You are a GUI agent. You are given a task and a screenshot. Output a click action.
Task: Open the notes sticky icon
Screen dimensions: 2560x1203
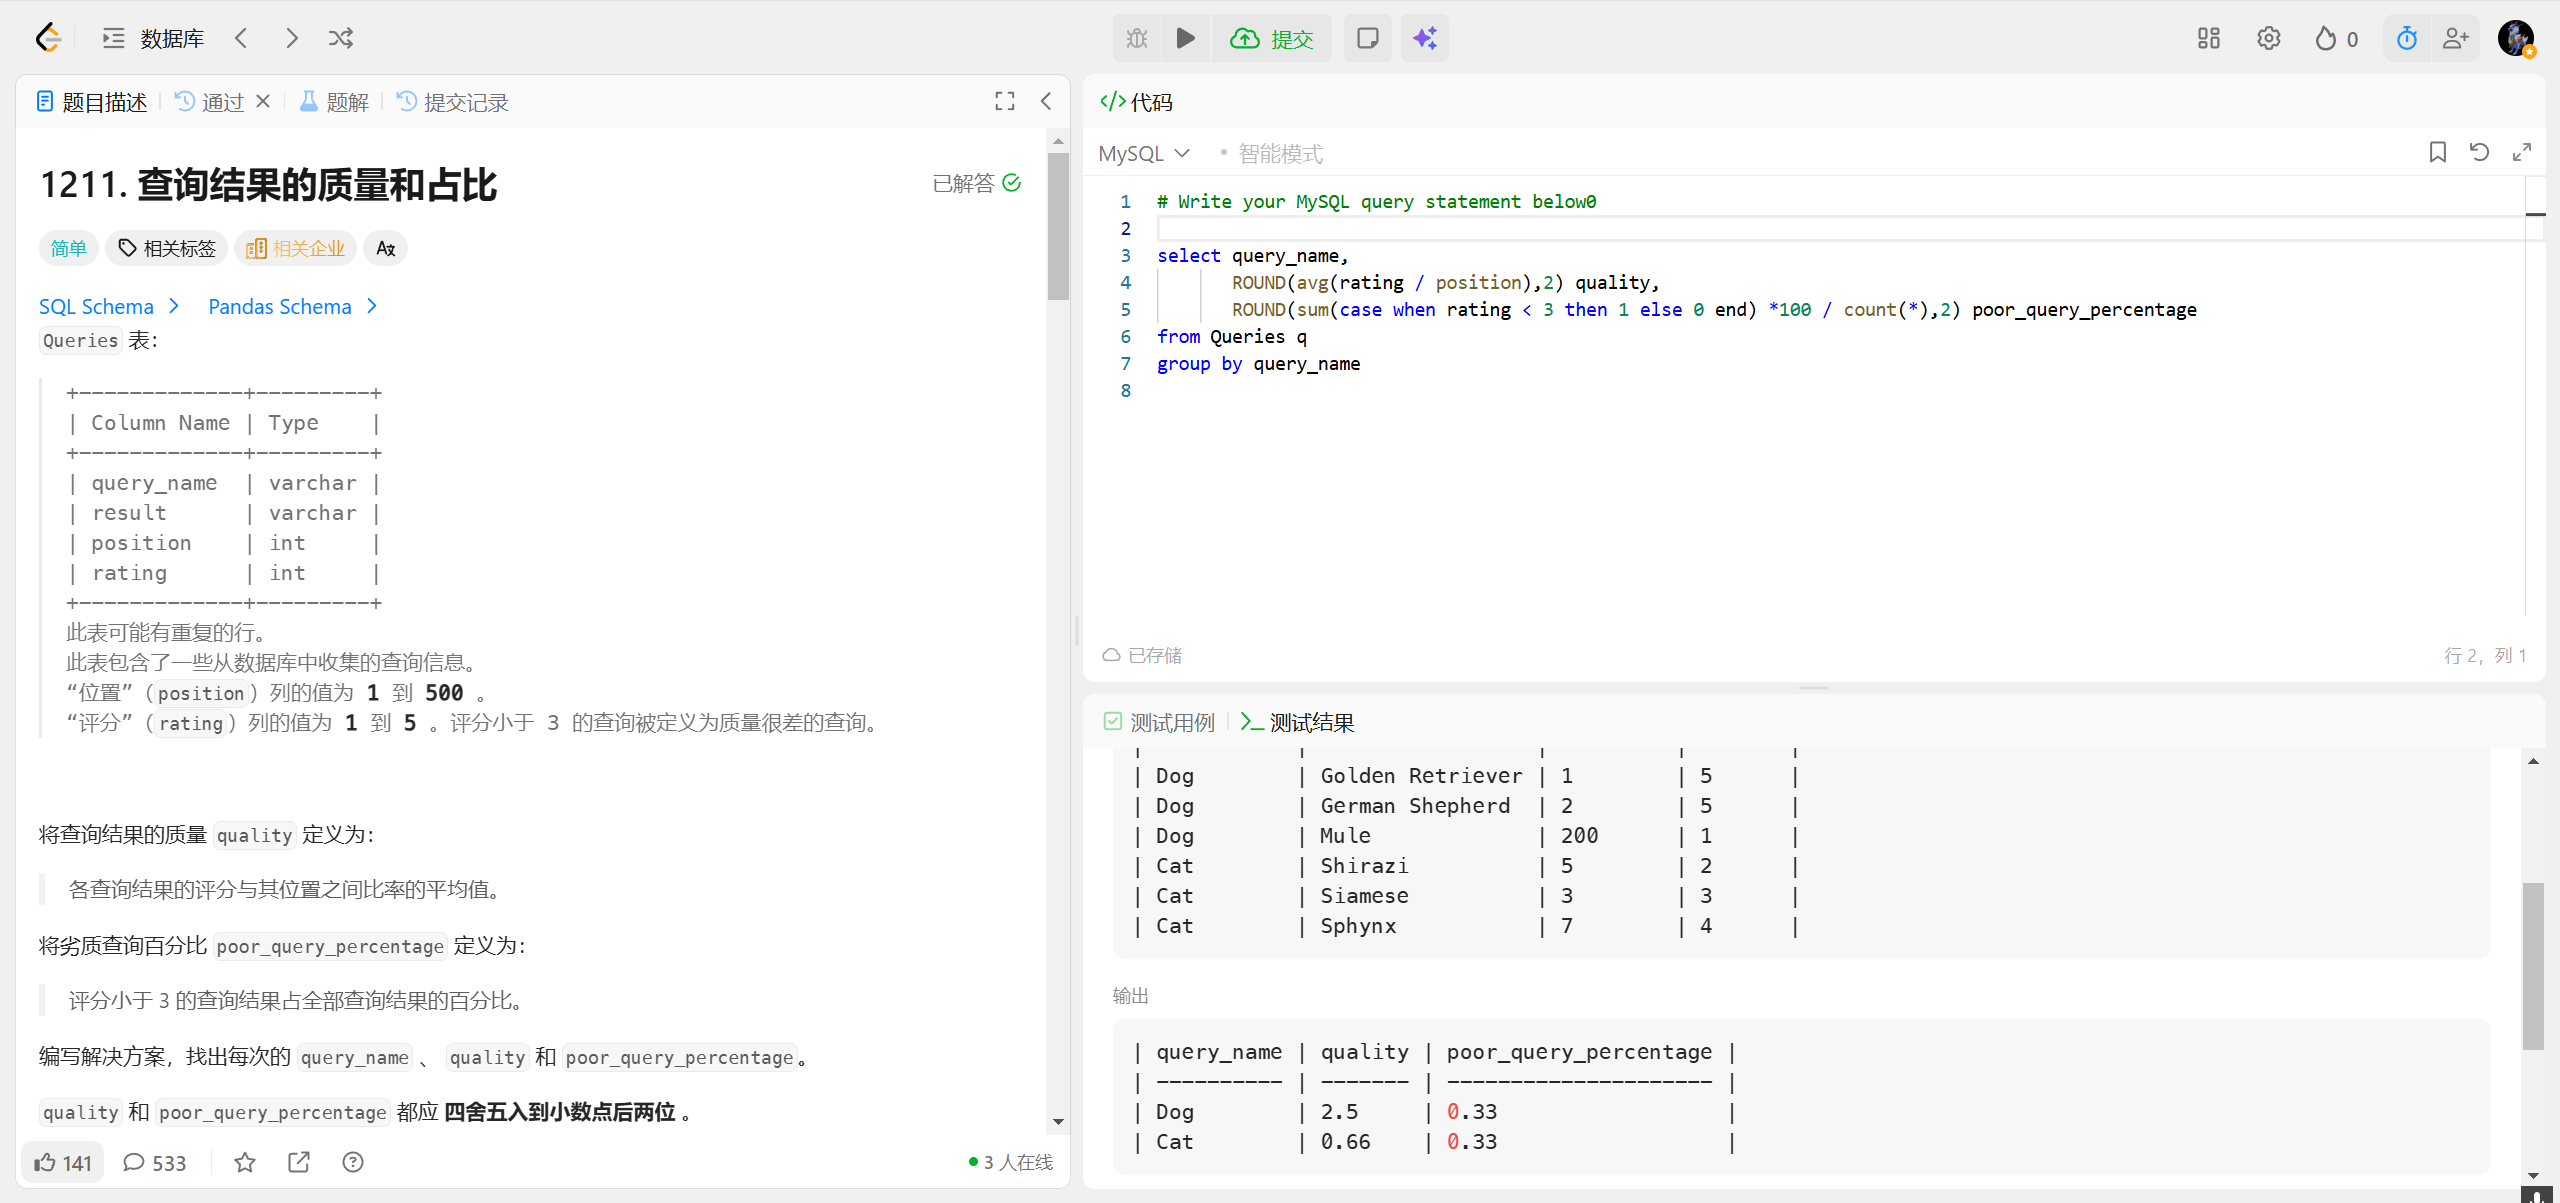click(x=1367, y=38)
